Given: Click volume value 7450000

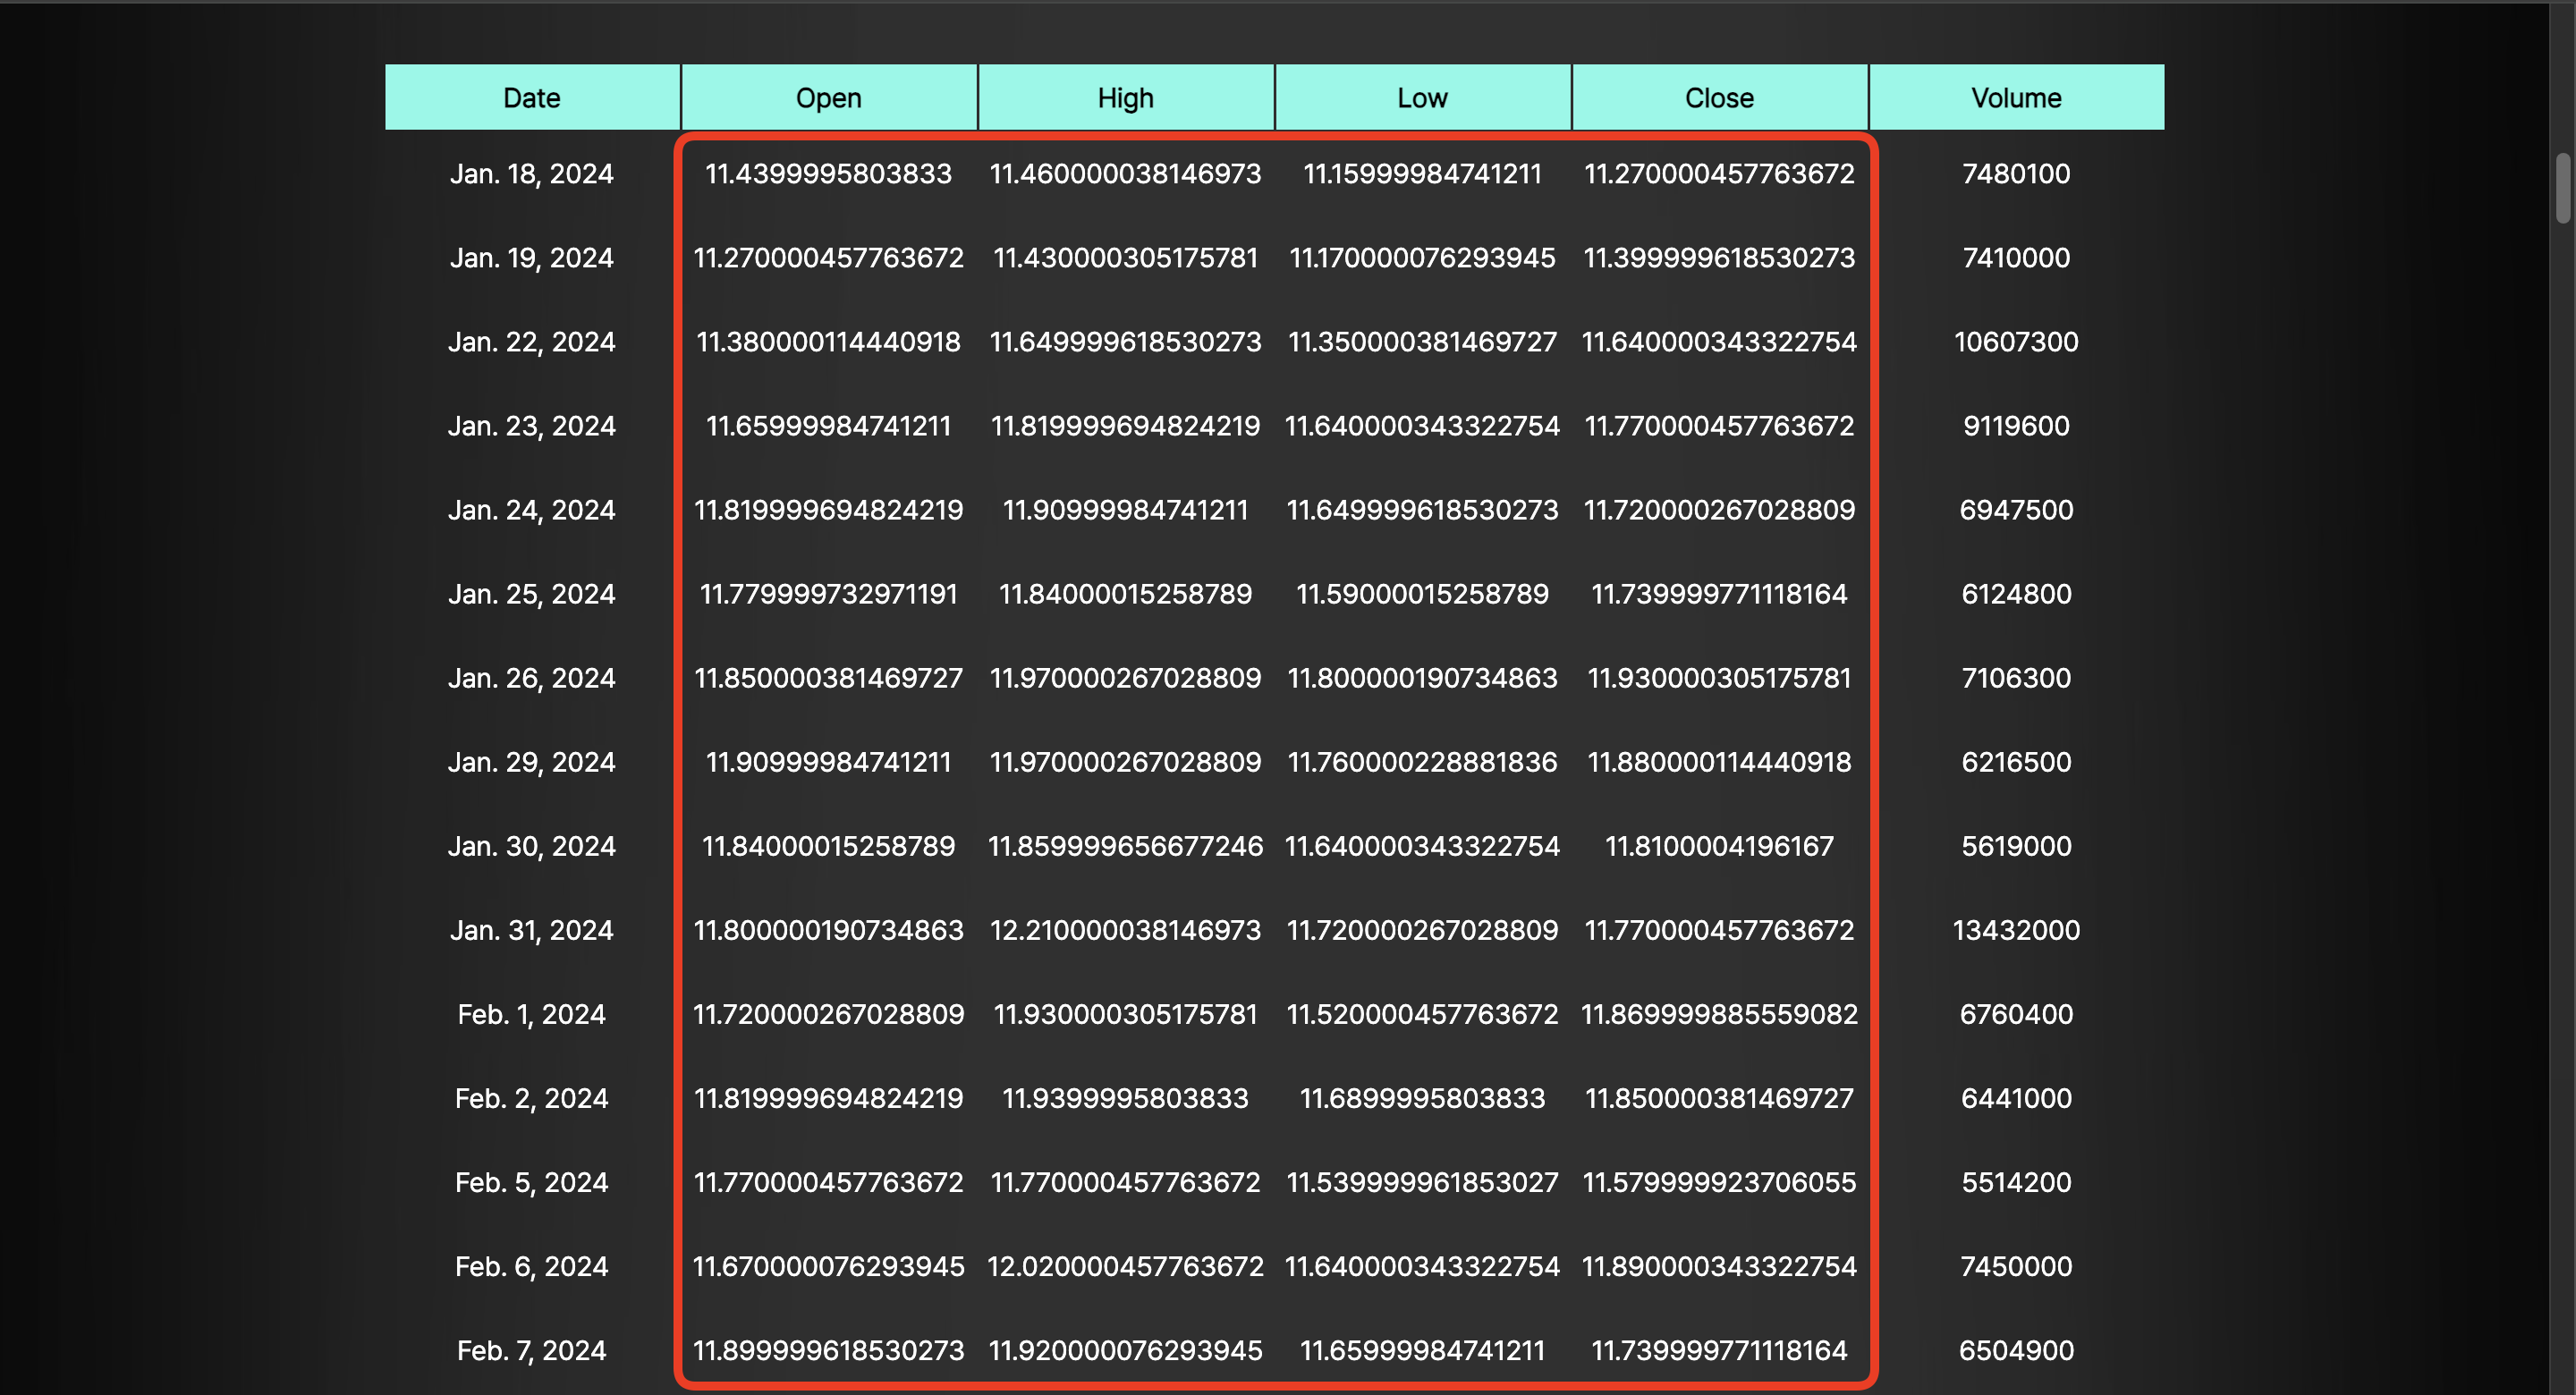Looking at the screenshot, I should pos(2017,1266).
